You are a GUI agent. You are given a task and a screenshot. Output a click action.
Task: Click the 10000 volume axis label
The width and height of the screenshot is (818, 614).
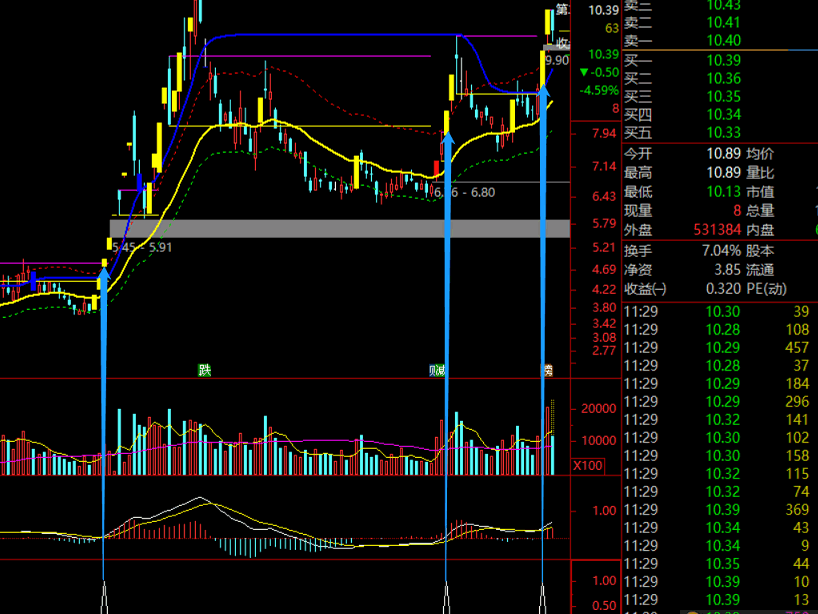click(x=599, y=441)
